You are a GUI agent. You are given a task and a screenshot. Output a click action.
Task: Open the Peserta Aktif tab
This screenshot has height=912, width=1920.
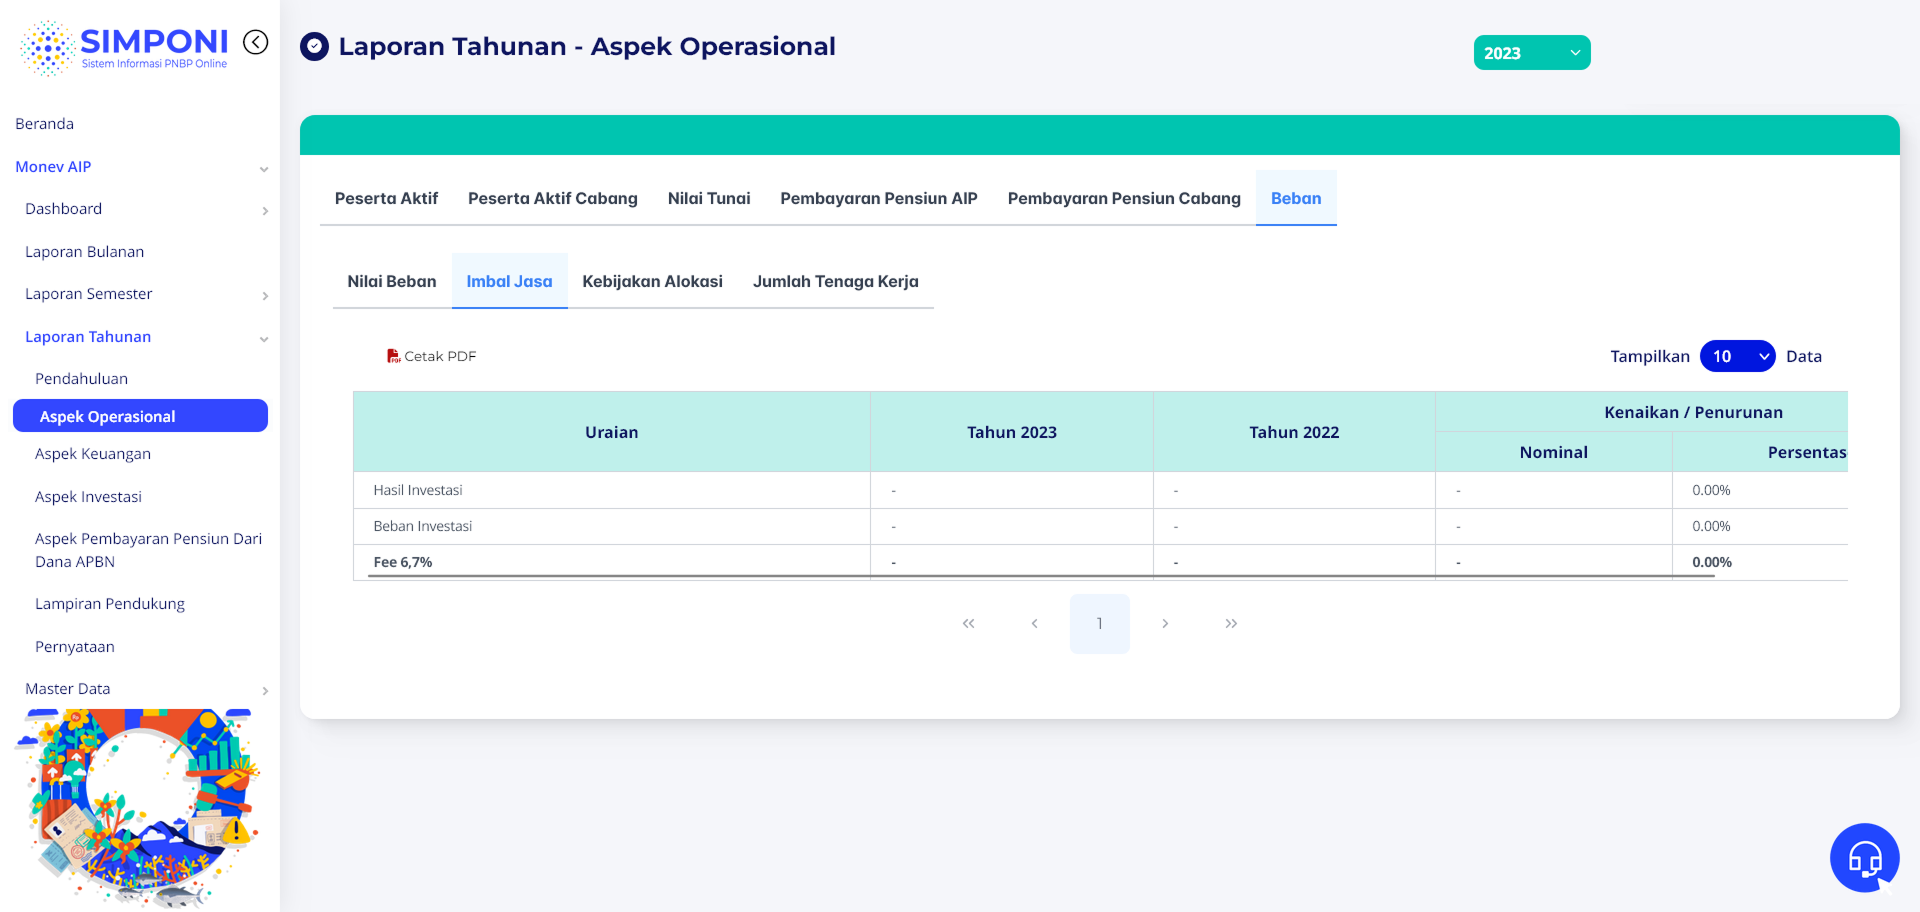pyautogui.click(x=386, y=198)
